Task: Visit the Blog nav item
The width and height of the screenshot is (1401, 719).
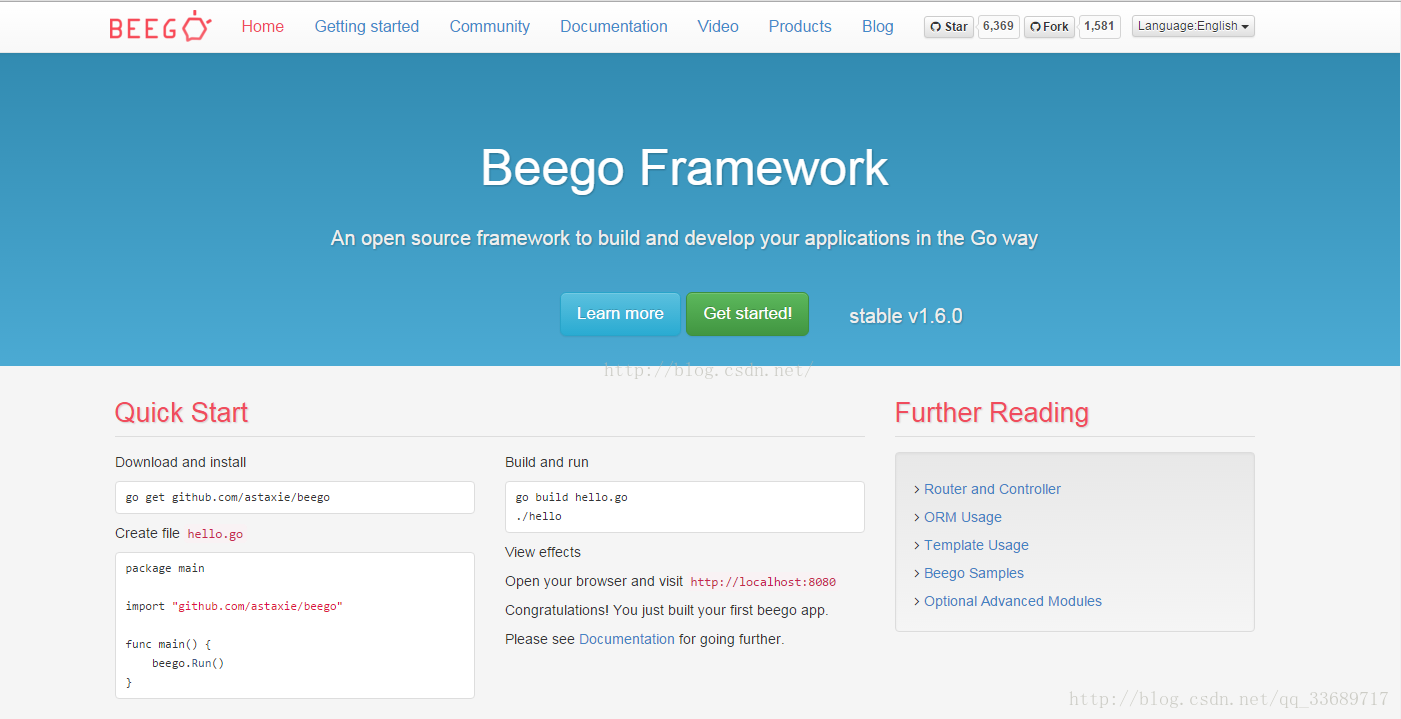Action: coord(878,27)
